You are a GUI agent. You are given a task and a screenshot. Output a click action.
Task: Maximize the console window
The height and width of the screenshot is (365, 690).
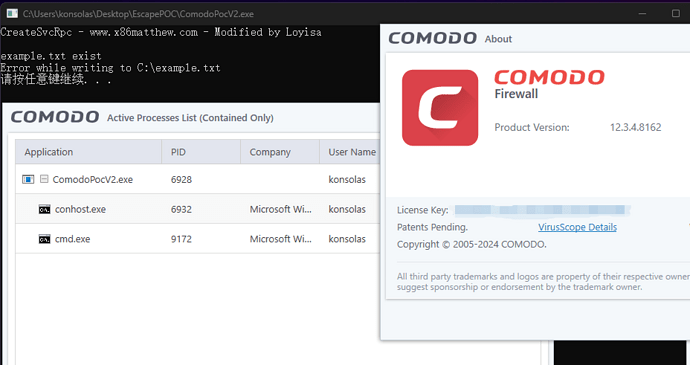(x=675, y=14)
